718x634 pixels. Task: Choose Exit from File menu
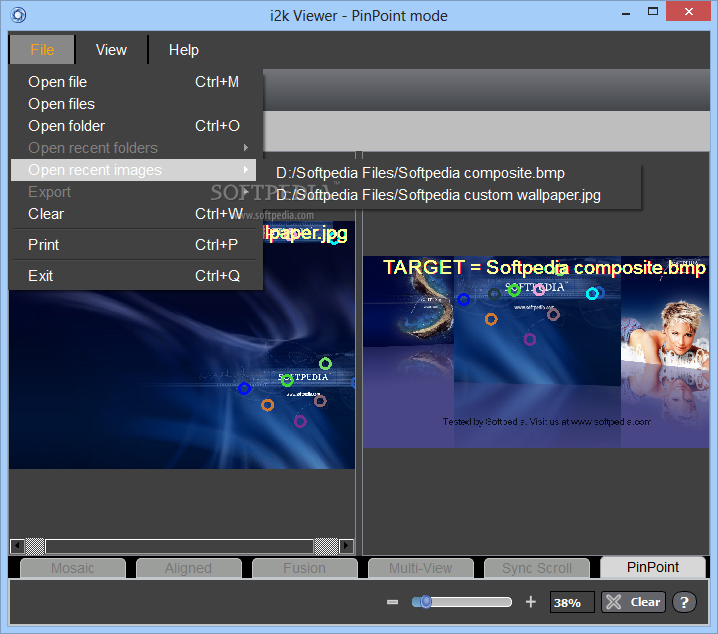(133, 276)
